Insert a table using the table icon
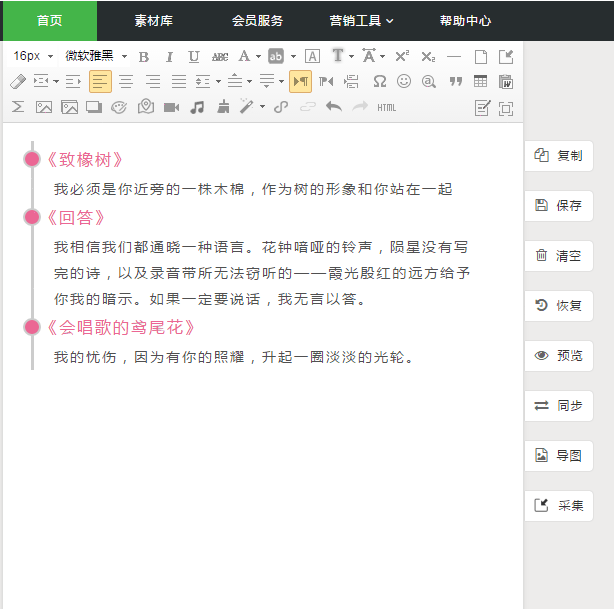Image resolution: width=614 pixels, height=609 pixels. [x=480, y=82]
